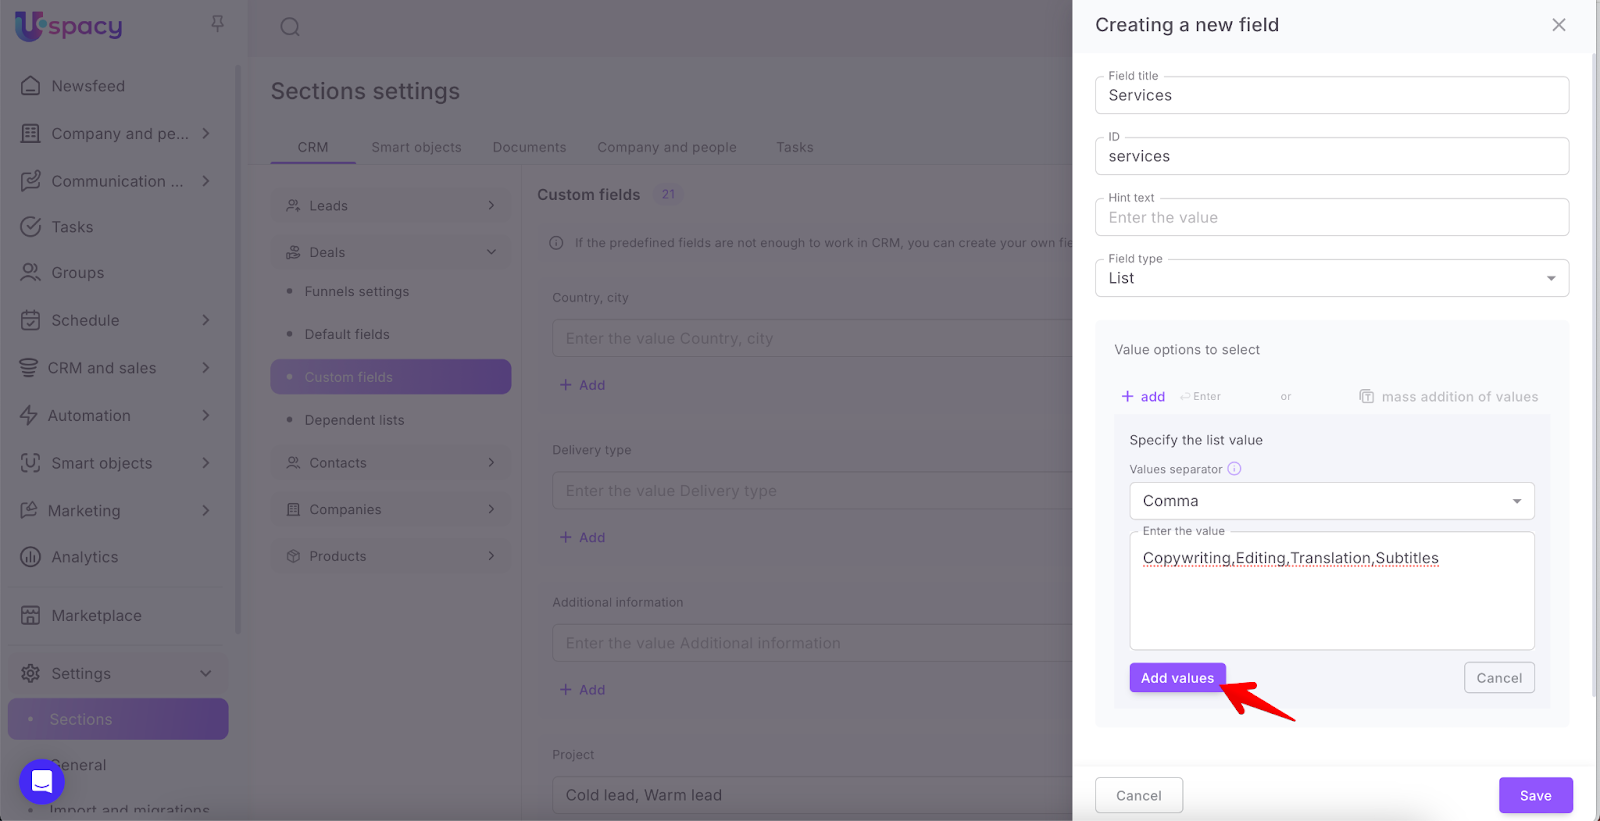Open the Field type List dropdown
The height and width of the screenshot is (821, 1600).
click(x=1331, y=278)
